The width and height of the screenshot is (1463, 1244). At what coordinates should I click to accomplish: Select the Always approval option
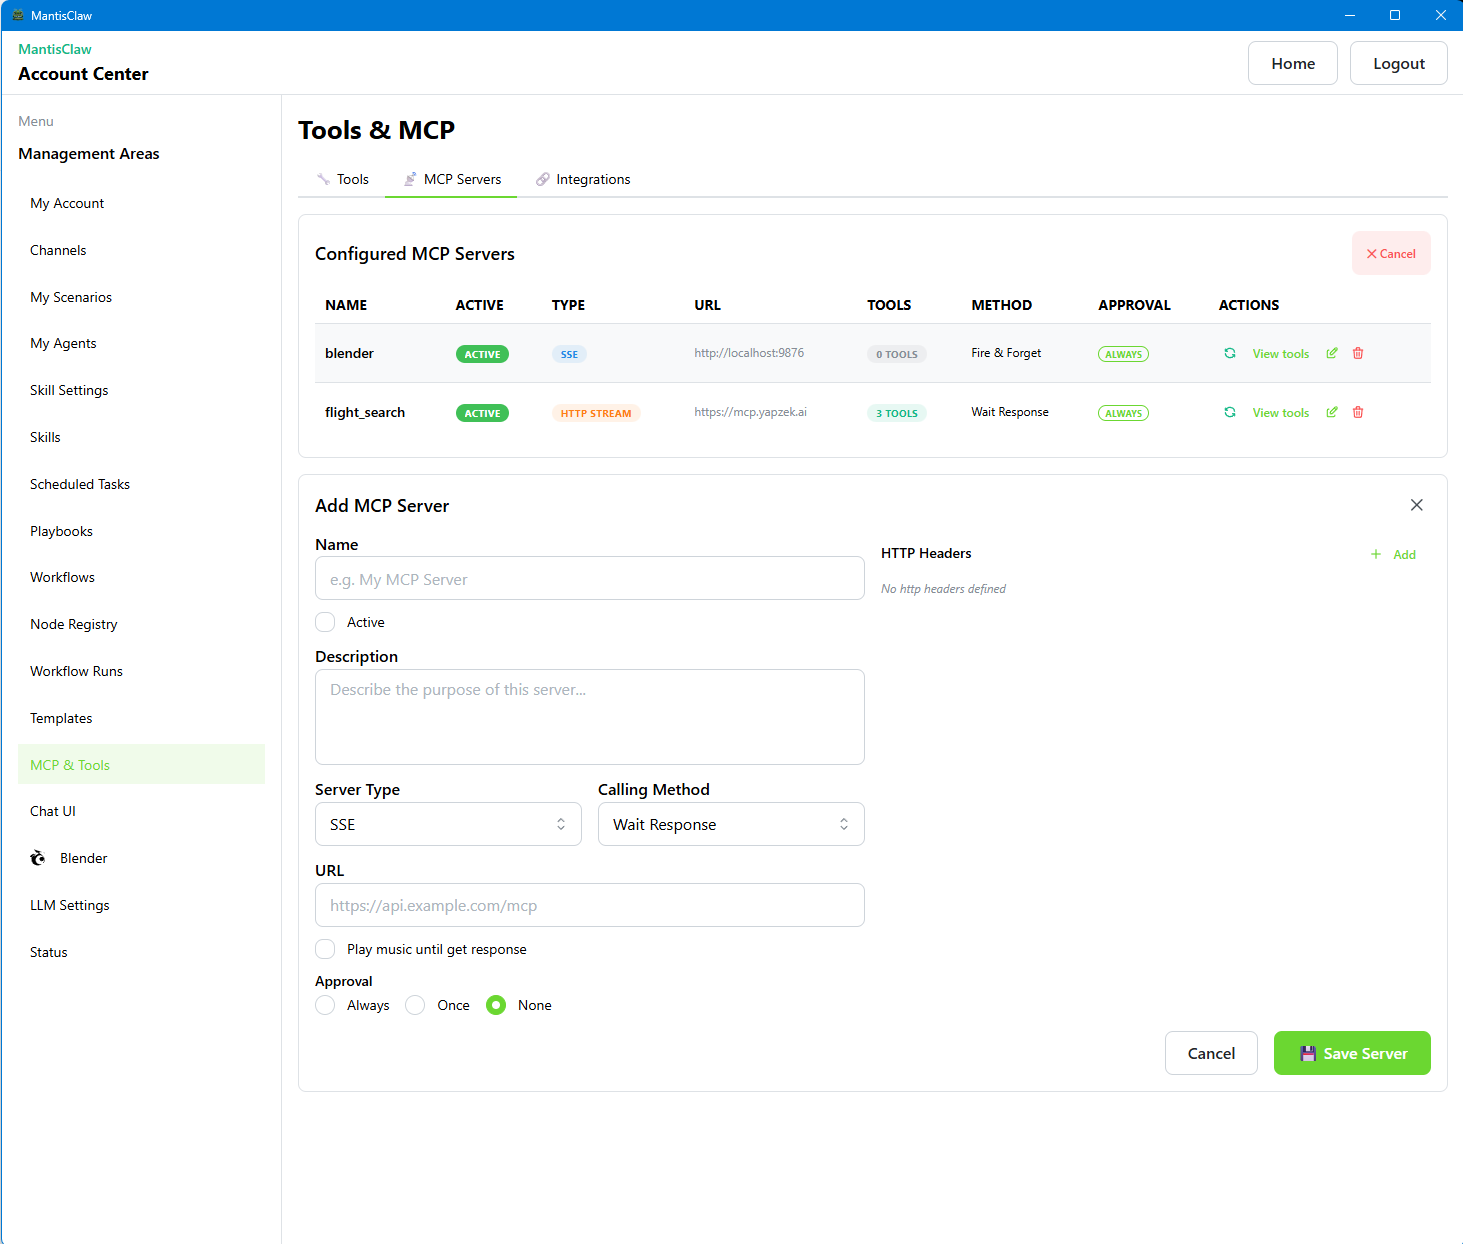(325, 1005)
